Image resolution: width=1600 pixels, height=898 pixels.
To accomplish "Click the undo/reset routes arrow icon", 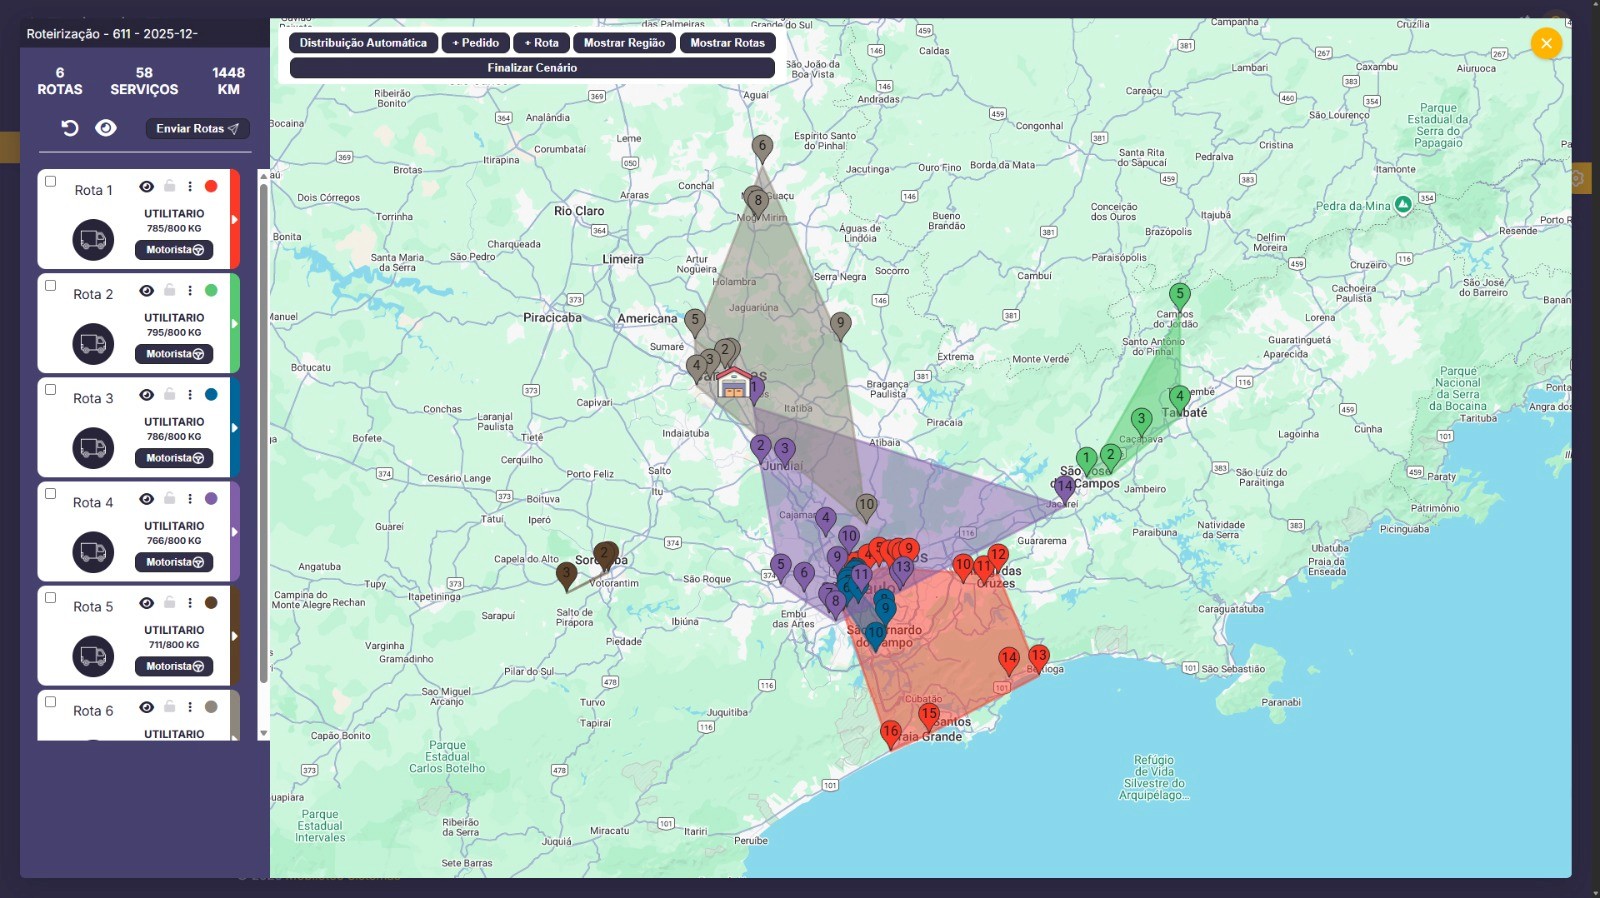I will coord(69,128).
